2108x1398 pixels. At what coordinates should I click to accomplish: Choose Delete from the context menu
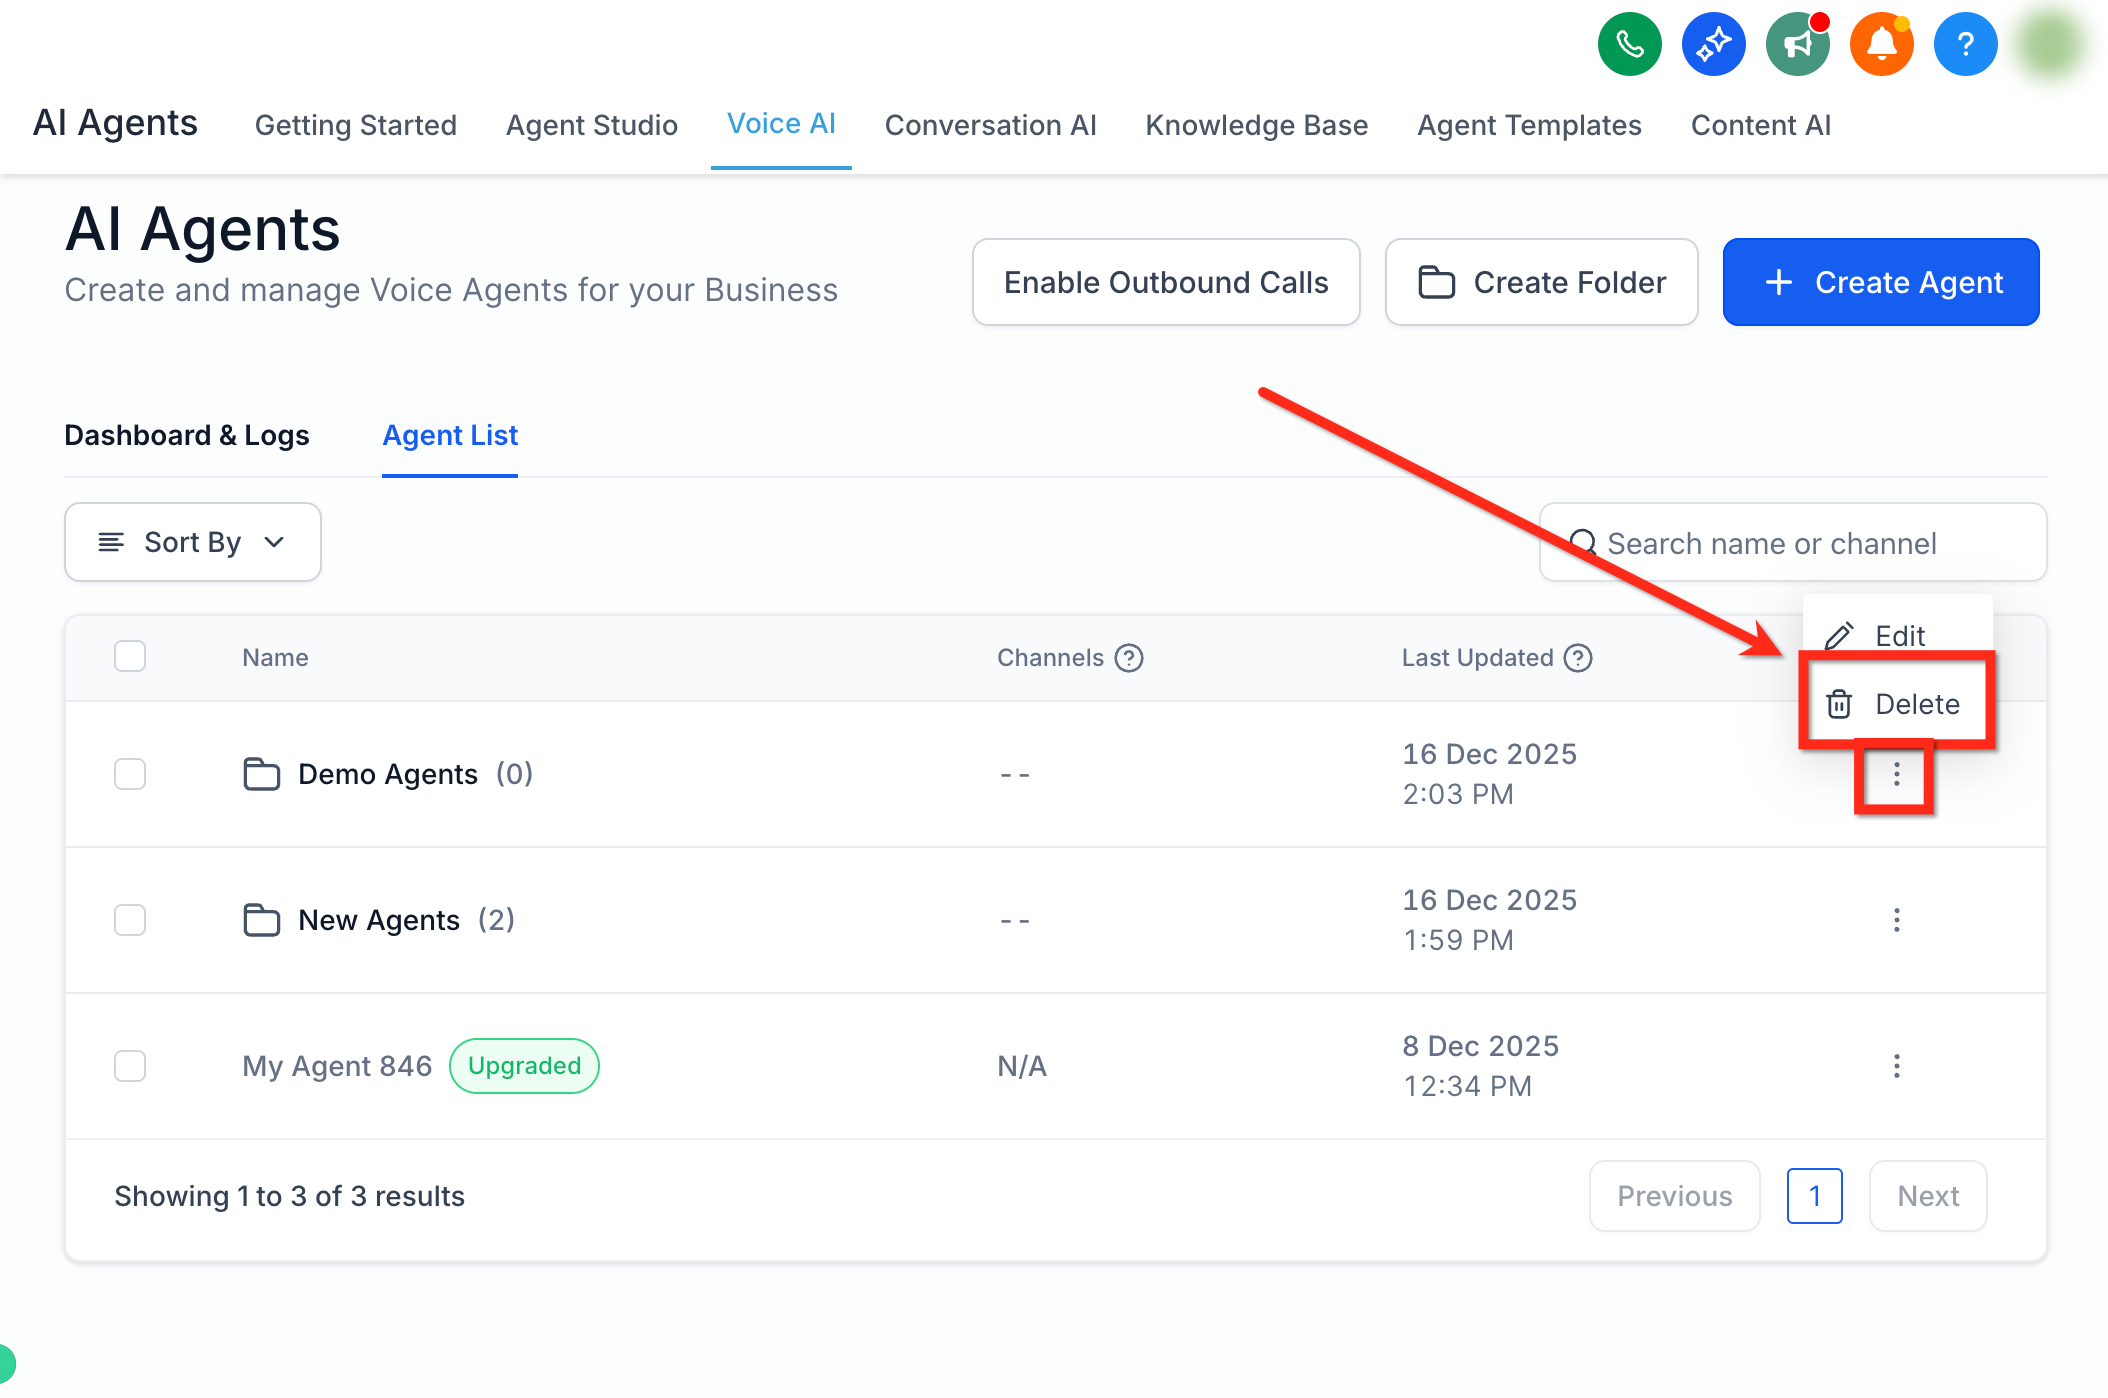1897,704
